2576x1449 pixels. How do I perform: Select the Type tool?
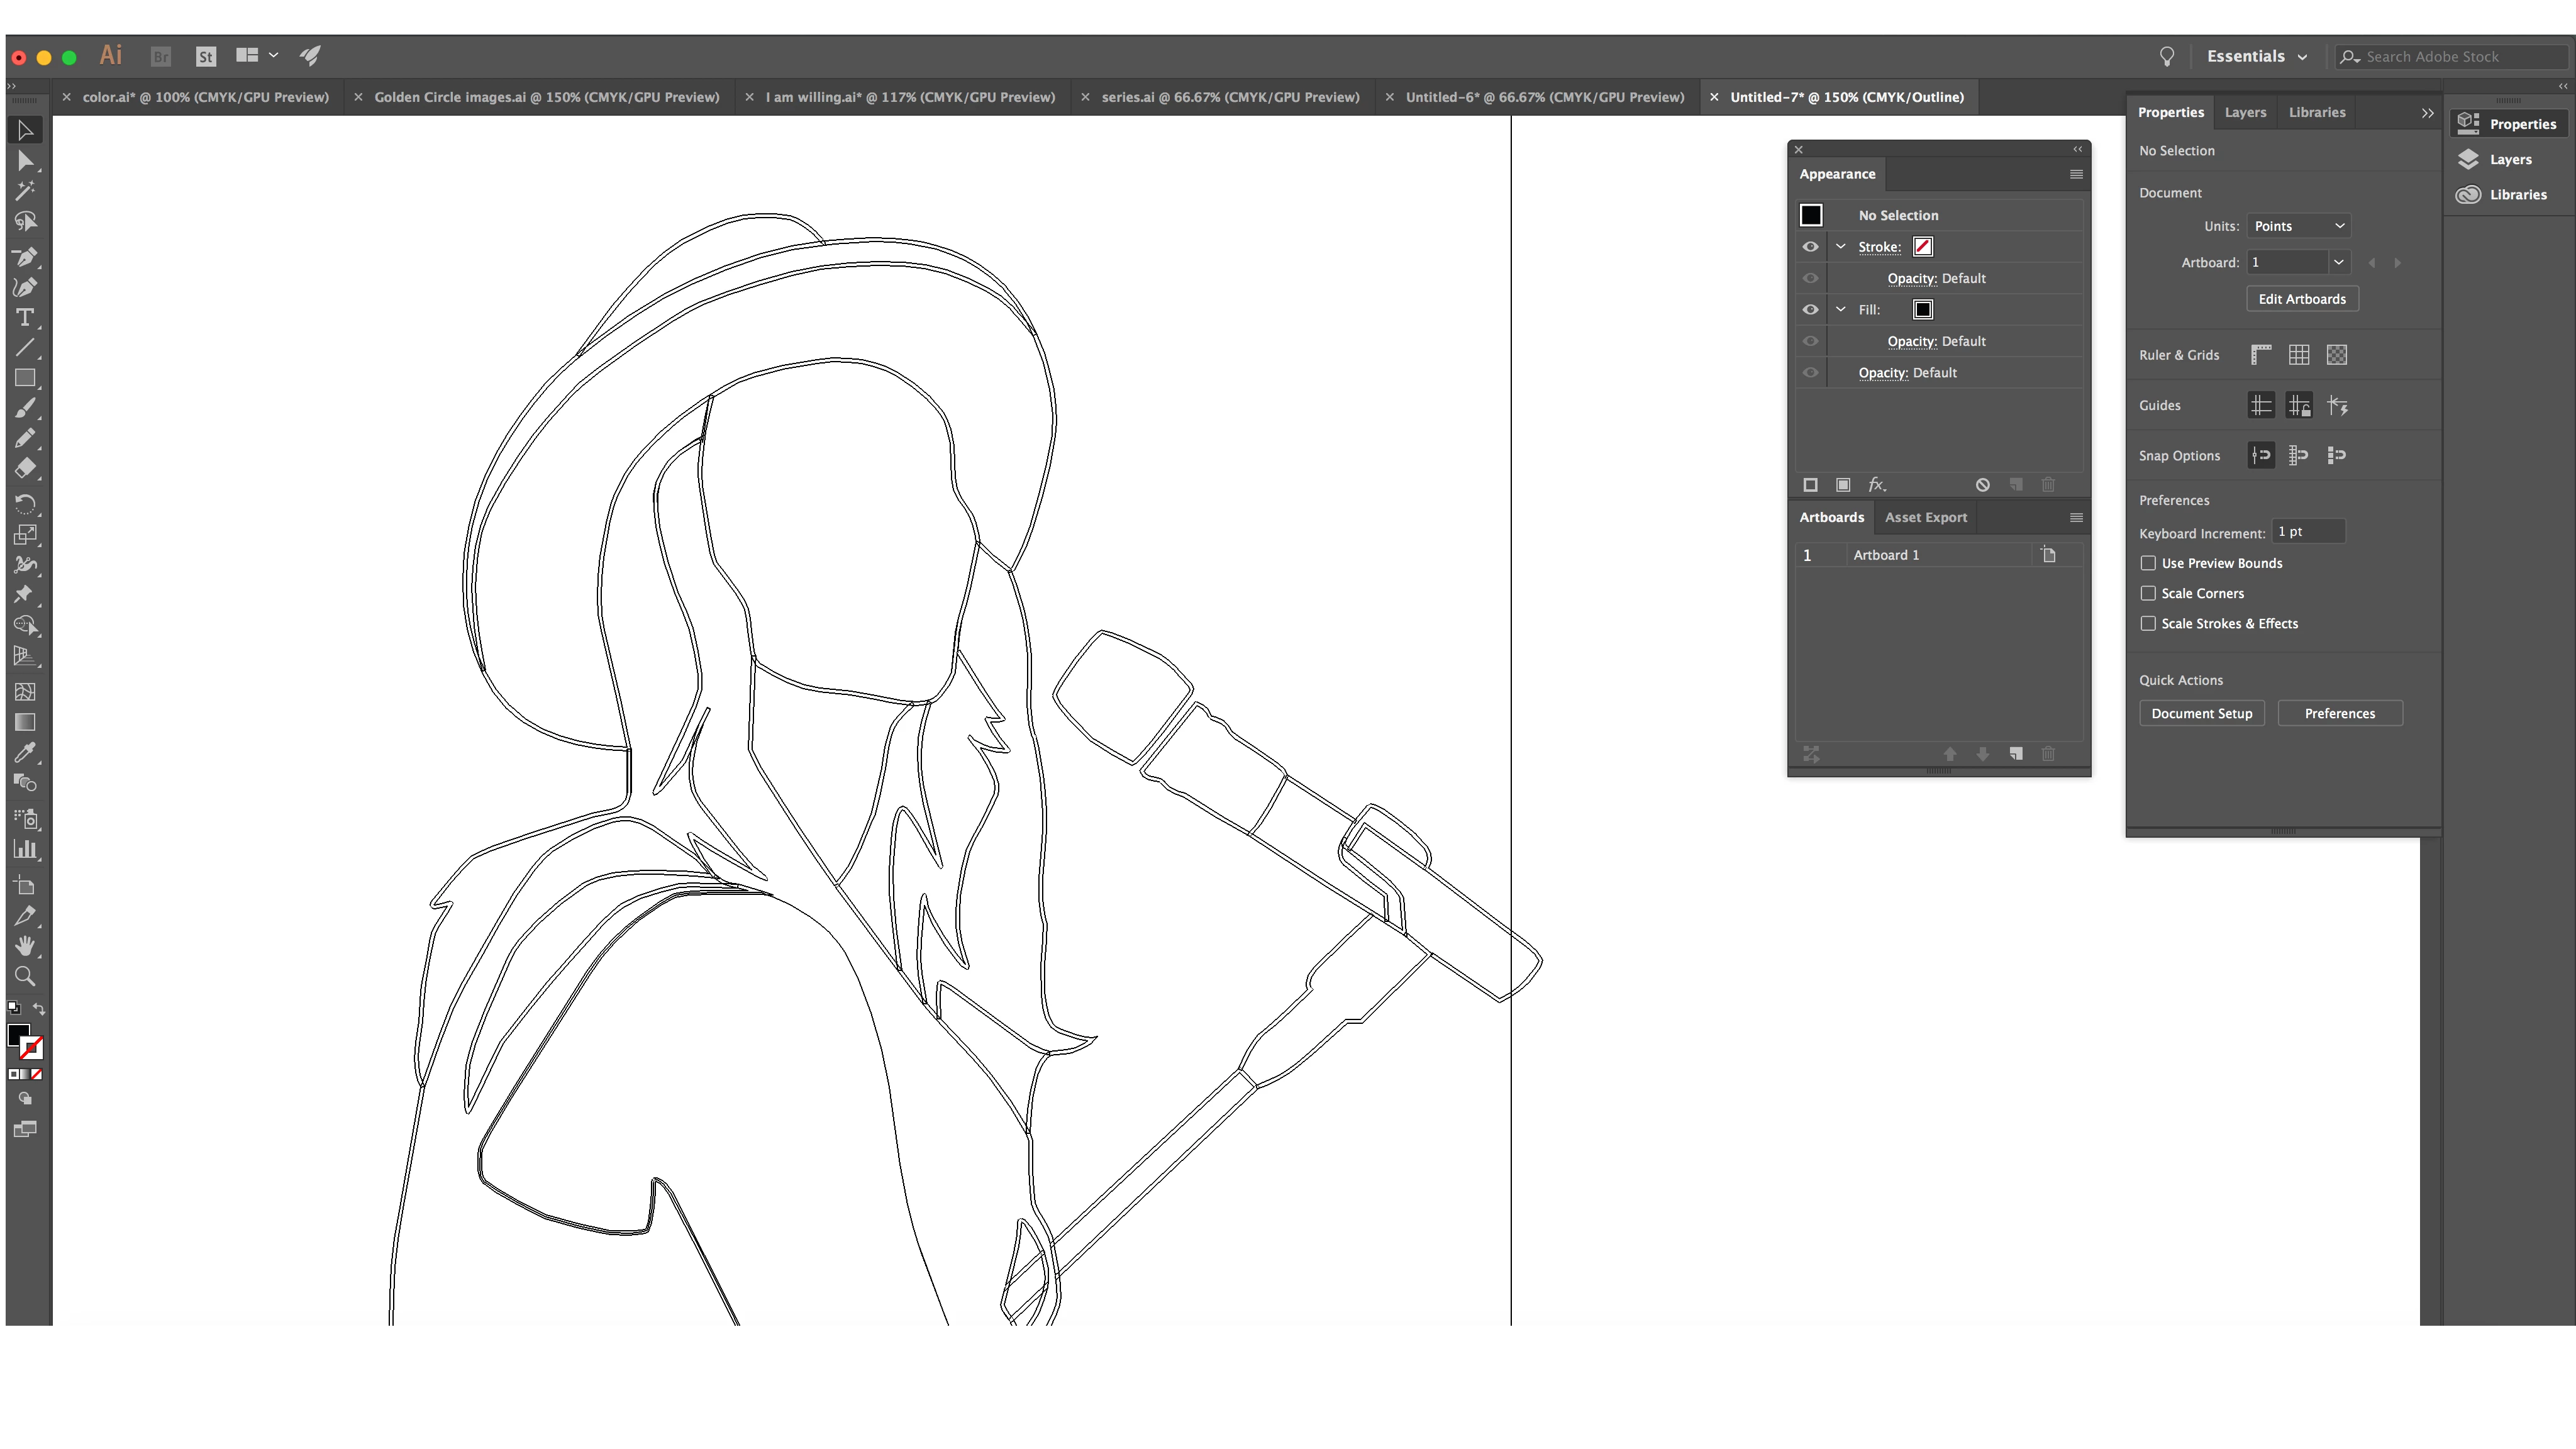(x=25, y=317)
